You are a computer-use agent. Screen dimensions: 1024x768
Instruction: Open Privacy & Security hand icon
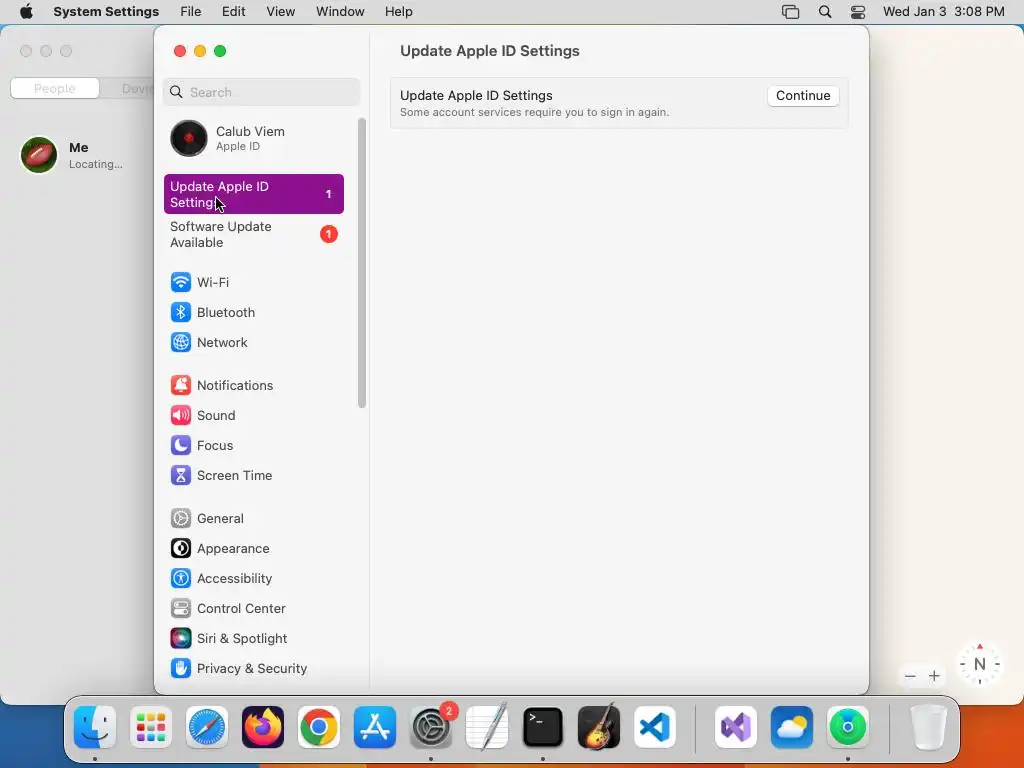(x=181, y=669)
